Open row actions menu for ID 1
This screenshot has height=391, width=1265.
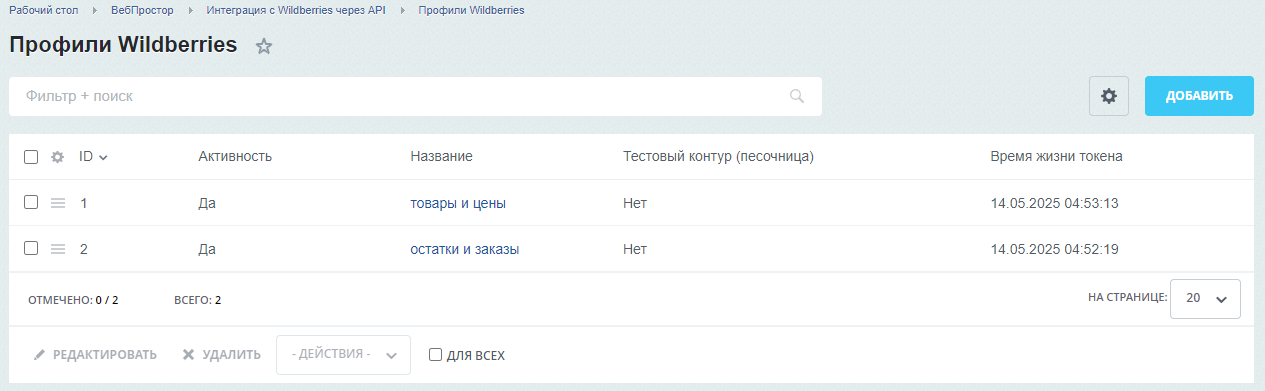[x=58, y=203]
